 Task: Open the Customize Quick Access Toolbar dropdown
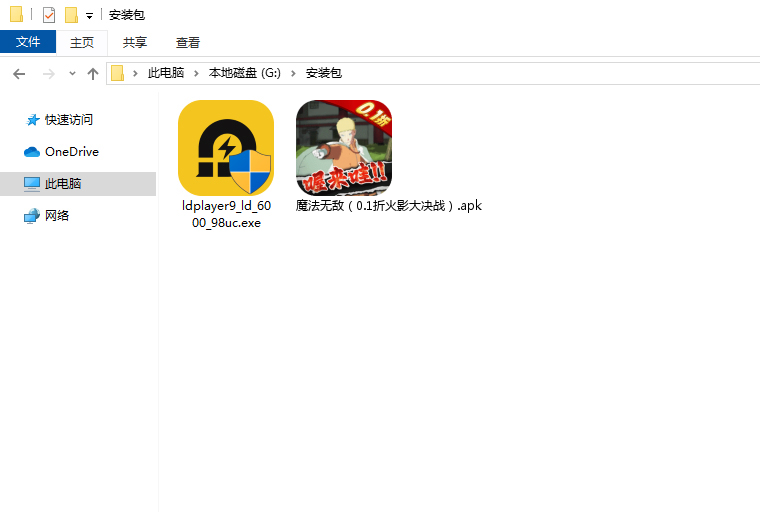coord(89,16)
